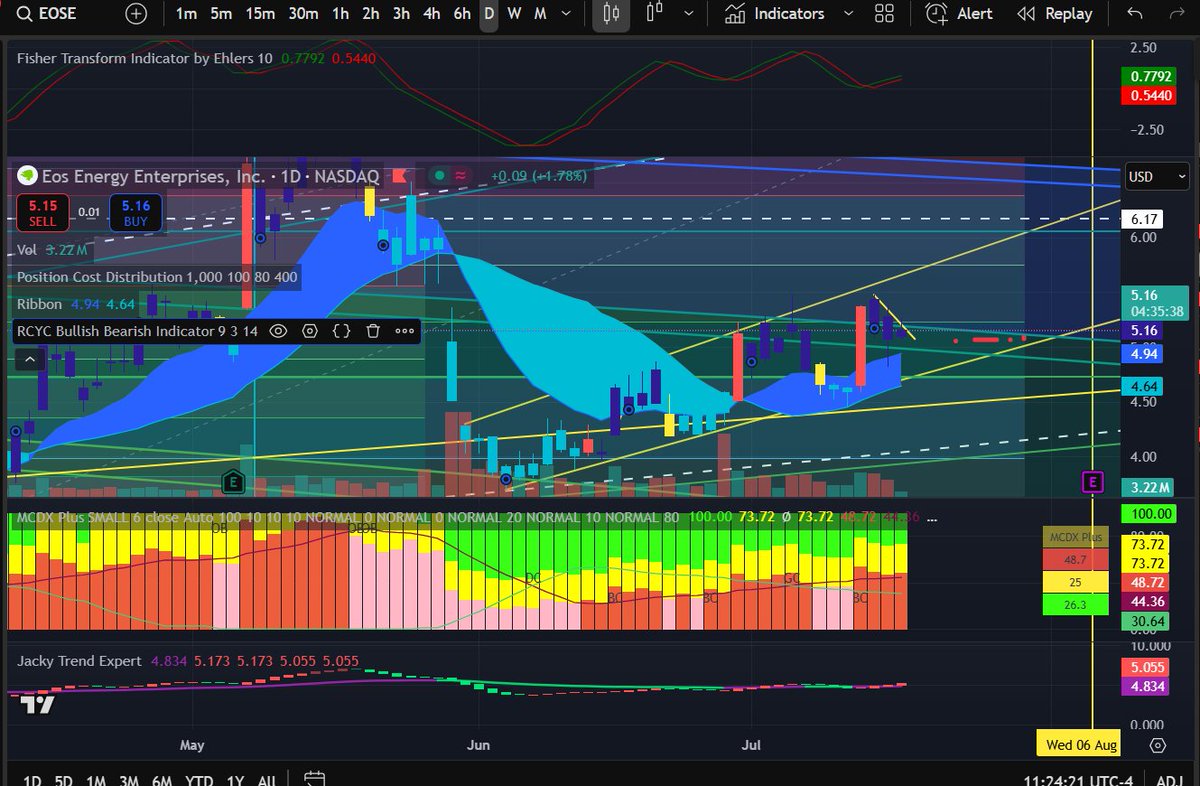The image size is (1200, 786).
Task: Click the Jacky Trend Expert legend
Action: (x=188, y=661)
